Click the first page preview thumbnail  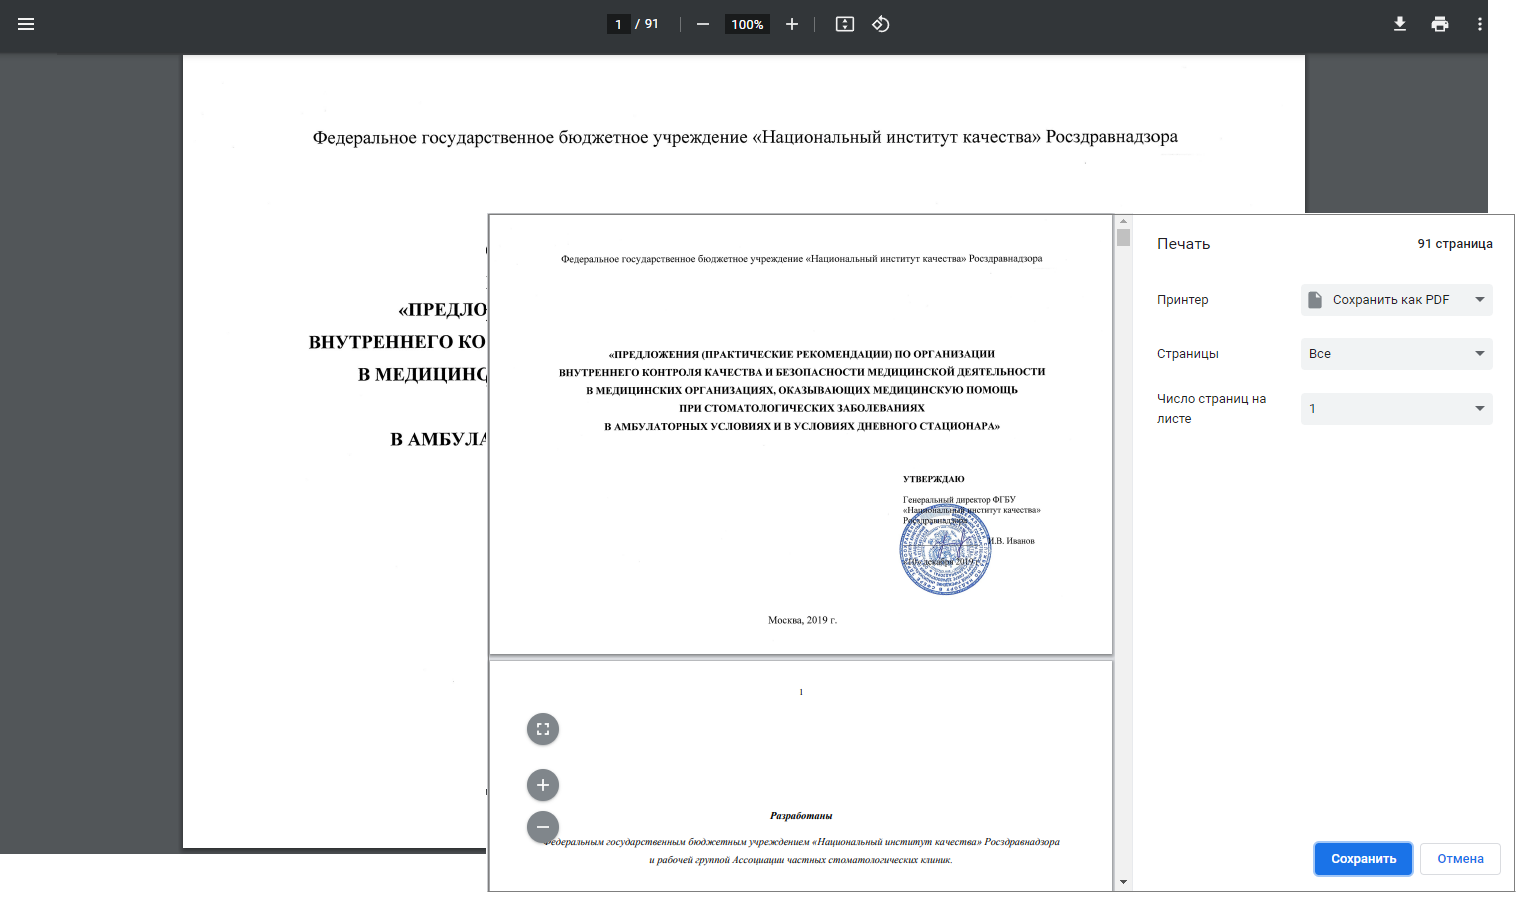[x=801, y=435]
